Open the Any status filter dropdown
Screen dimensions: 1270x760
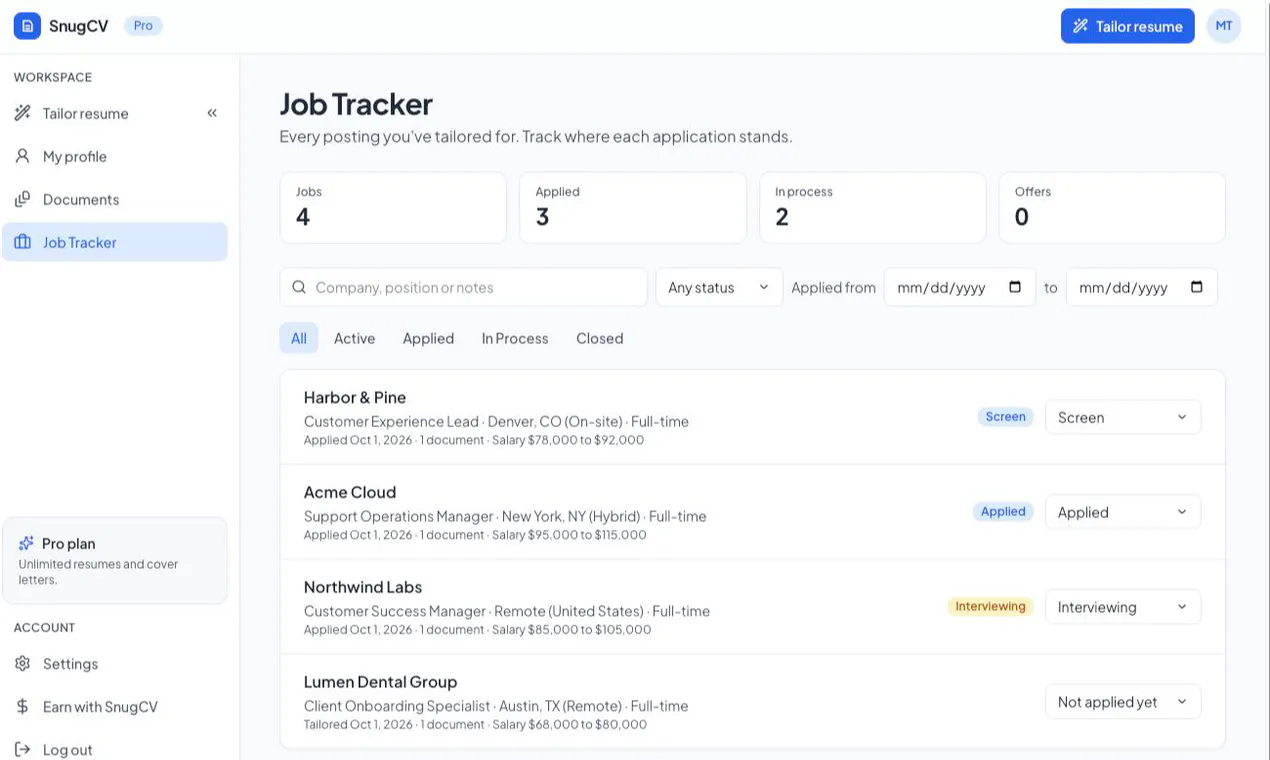[719, 287]
